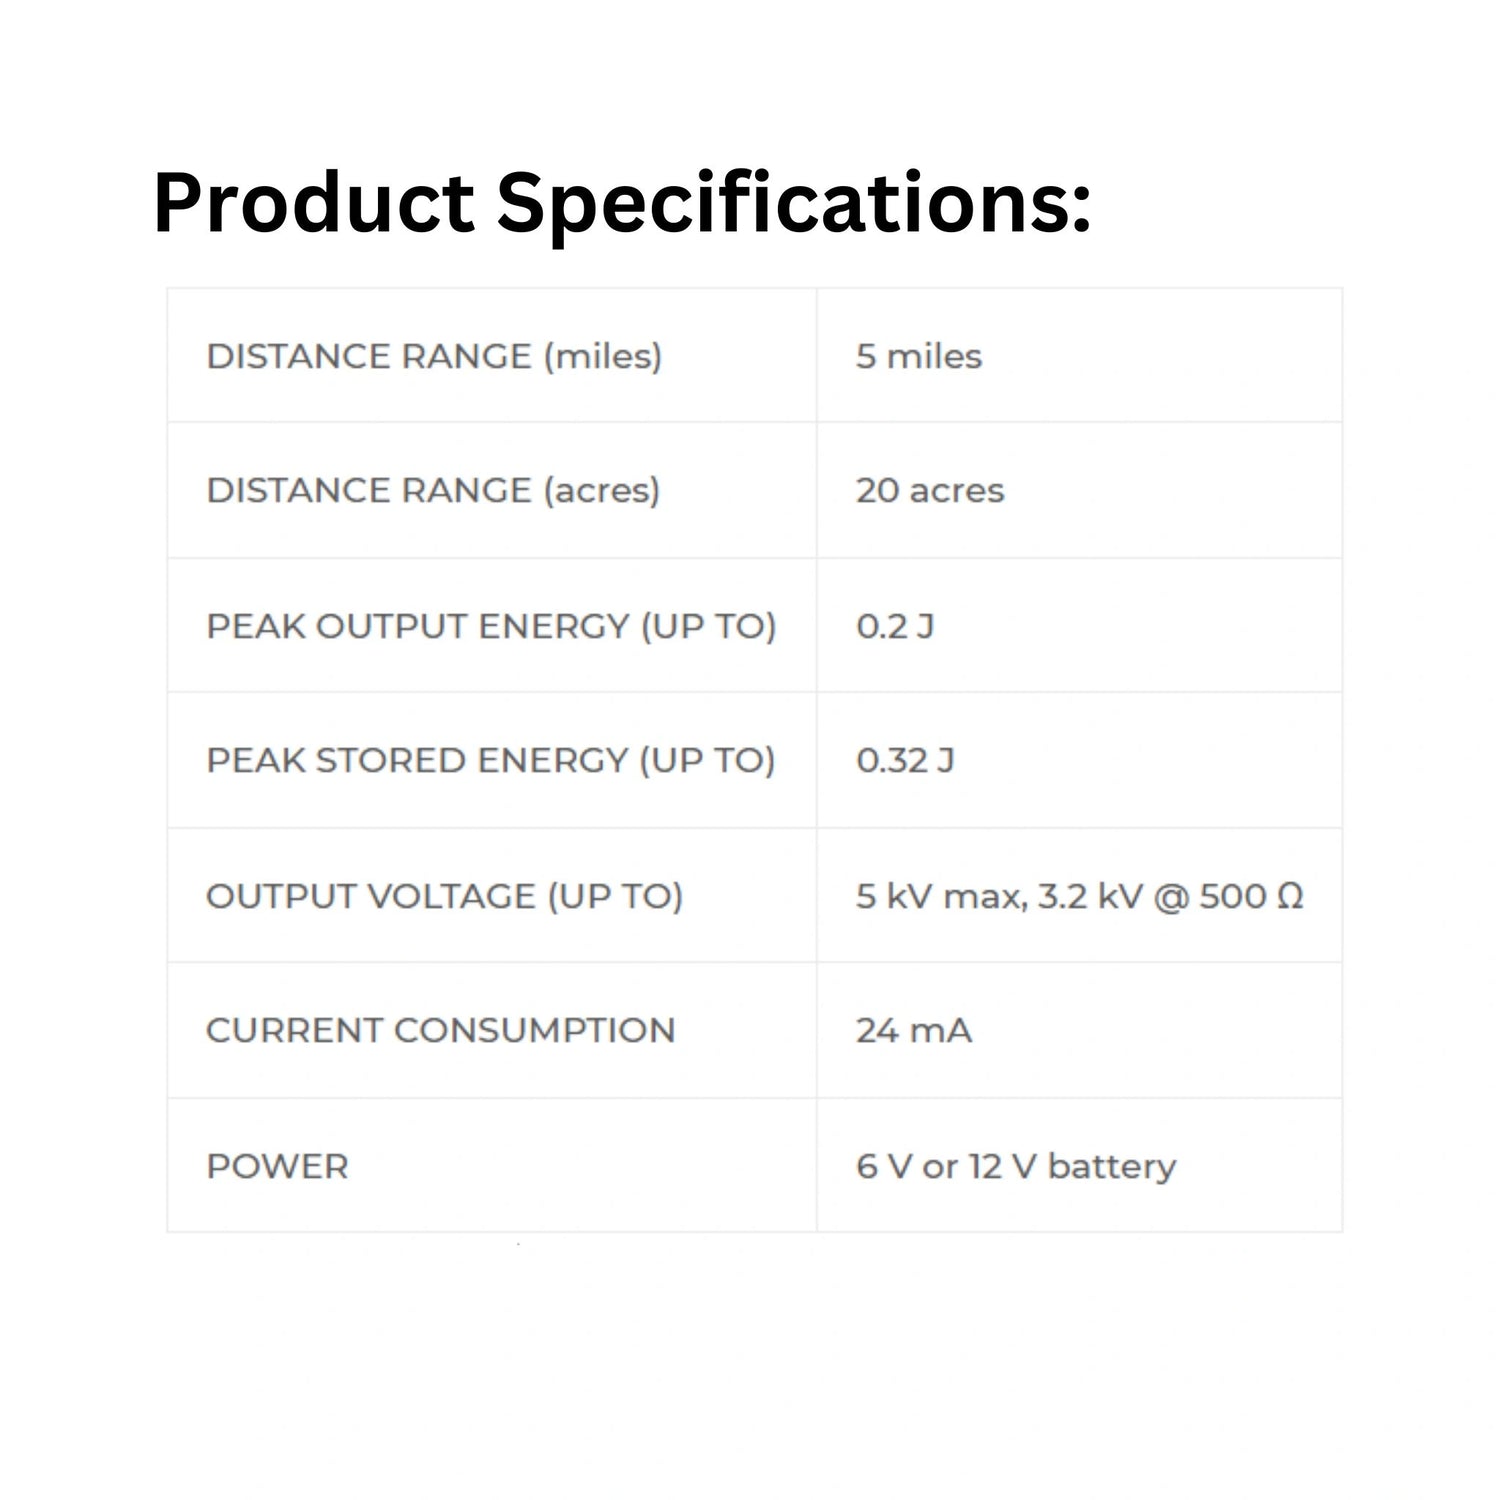
Task: Click the 20 acres value
Action: click(929, 491)
